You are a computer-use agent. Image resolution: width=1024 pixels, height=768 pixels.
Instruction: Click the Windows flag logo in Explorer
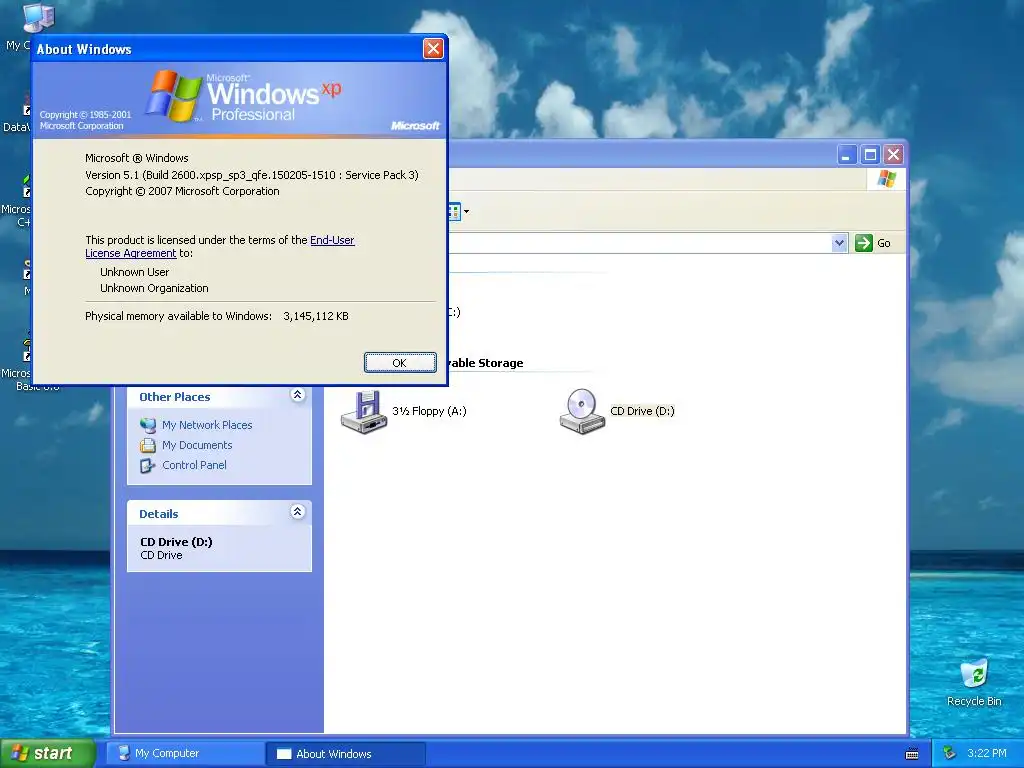[887, 178]
